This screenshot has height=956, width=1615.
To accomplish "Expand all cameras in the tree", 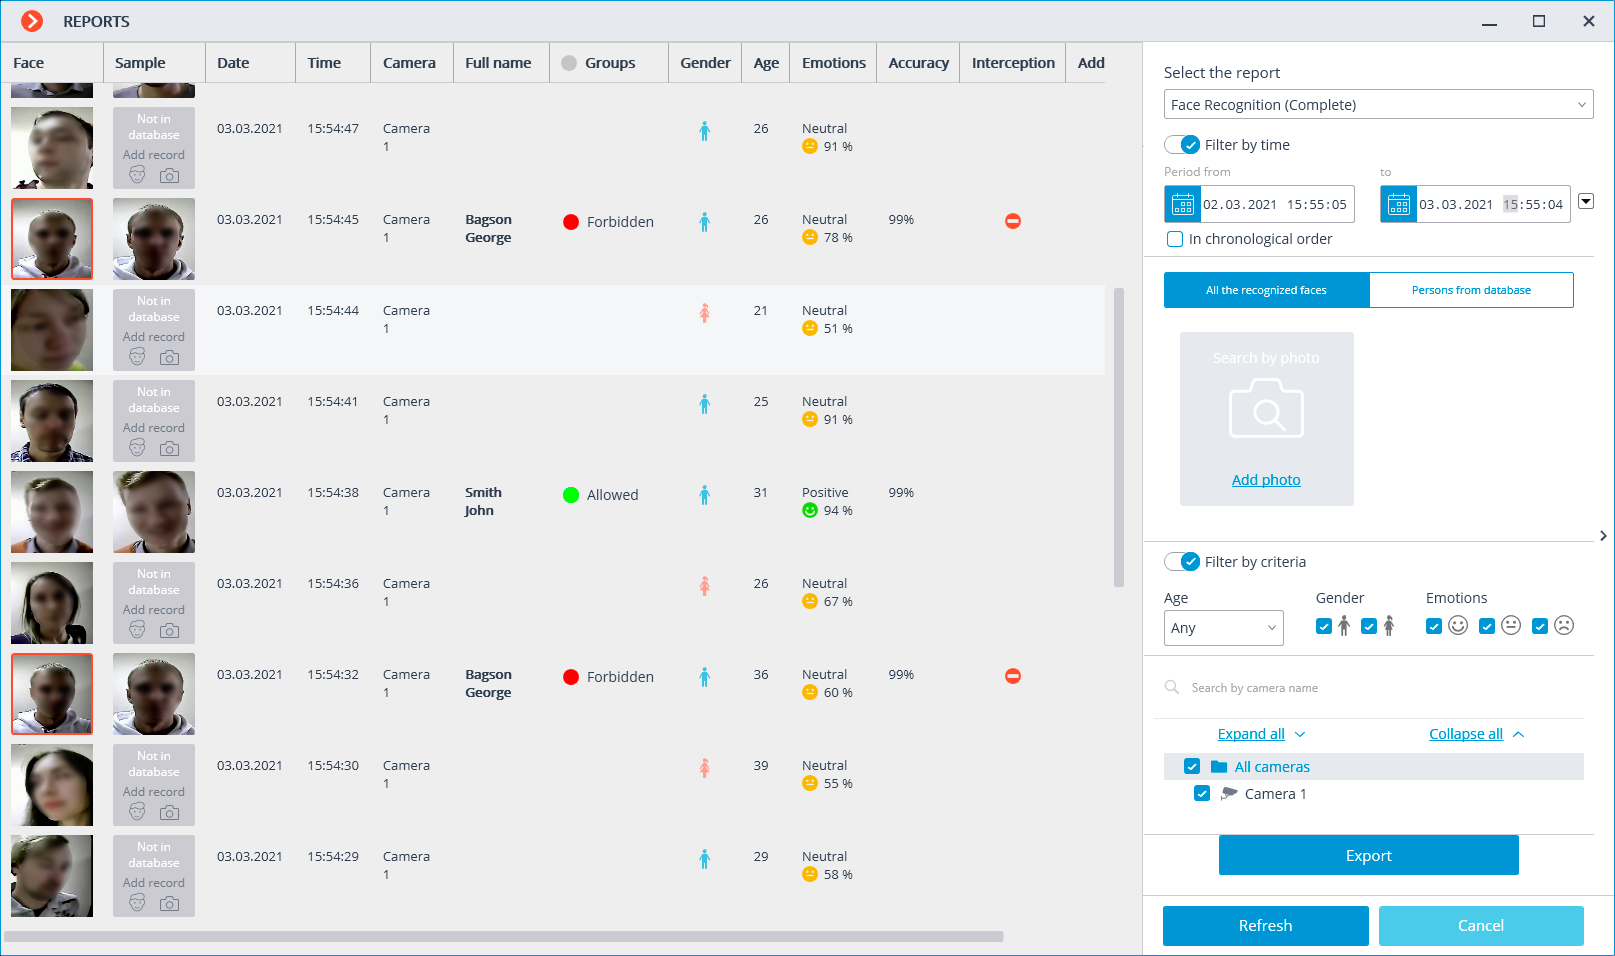I will coord(1261,734).
